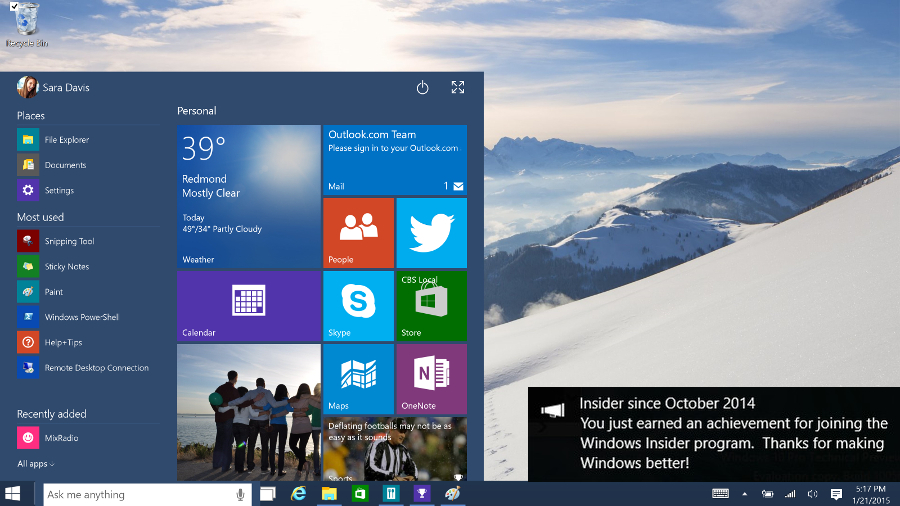Launch Snipping Tool from Most used
Screen dimensions: 900x506
[x=68, y=241]
